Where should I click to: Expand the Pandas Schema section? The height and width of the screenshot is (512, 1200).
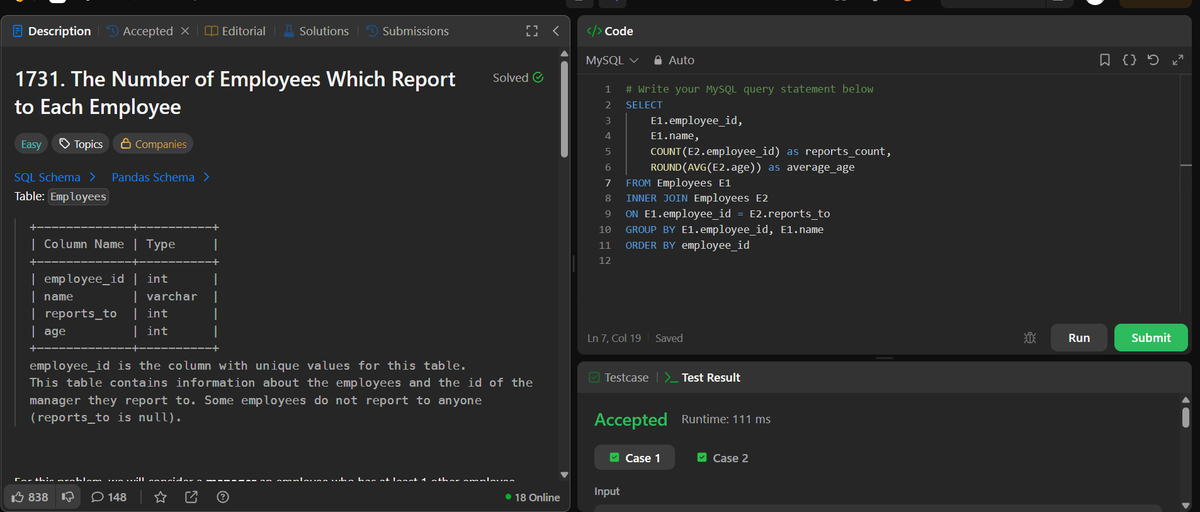161,177
